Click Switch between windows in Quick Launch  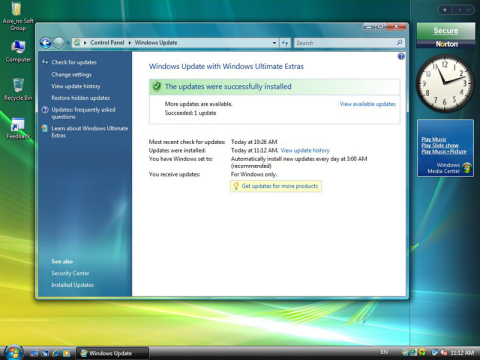tap(45, 353)
